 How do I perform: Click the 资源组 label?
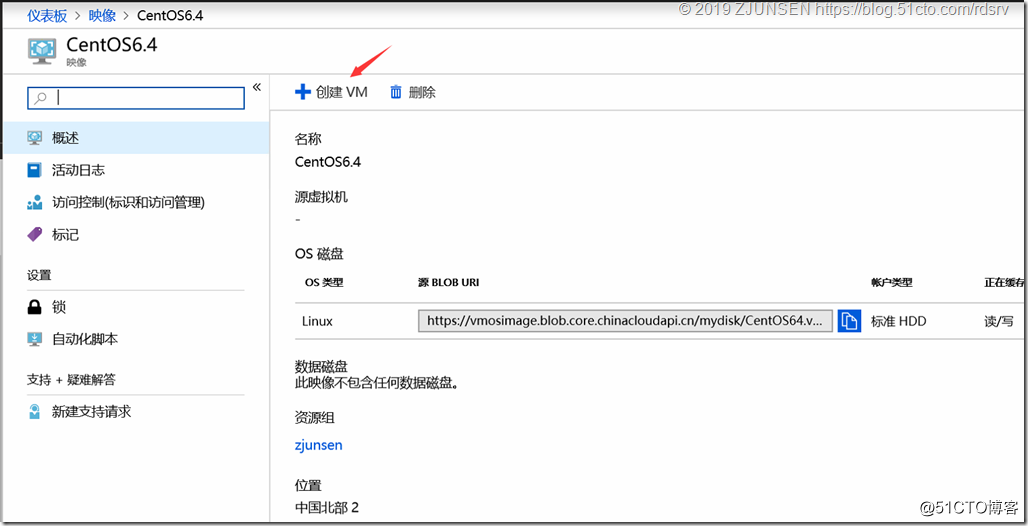click(x=315, y=418)
